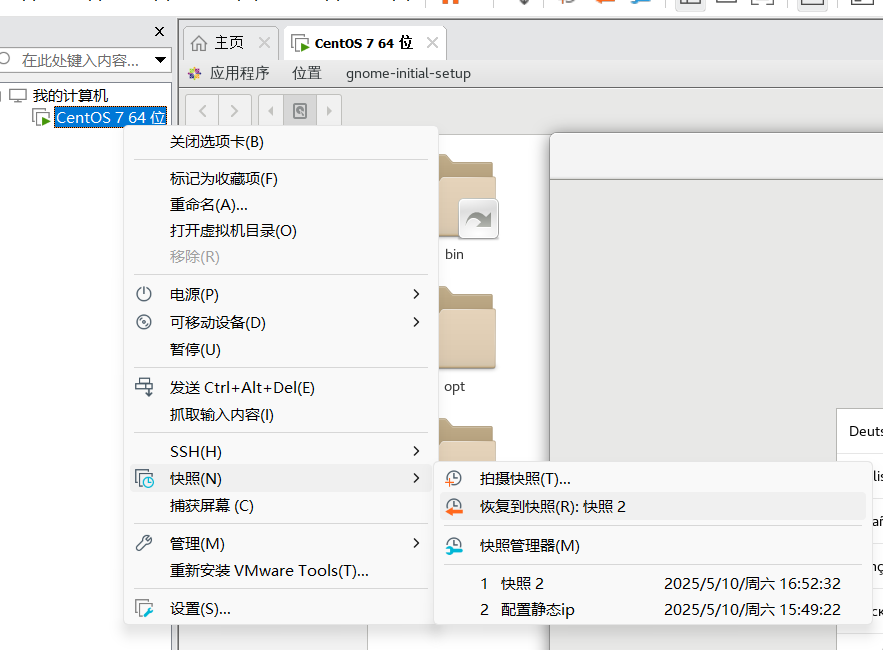883x650 pixels.
Task: Select 捕获屏幕 (C) entry
Action: (x=280, y=506)
